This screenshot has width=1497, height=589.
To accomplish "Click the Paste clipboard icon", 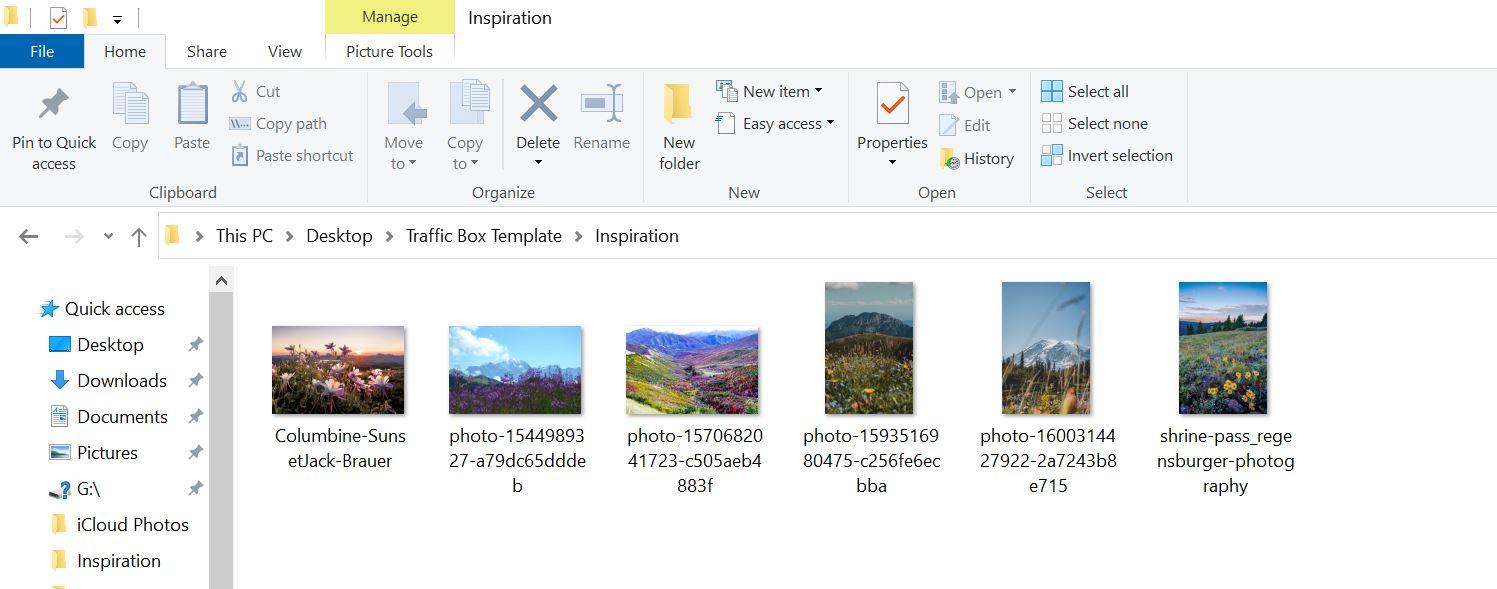I will tap(192, 104).
